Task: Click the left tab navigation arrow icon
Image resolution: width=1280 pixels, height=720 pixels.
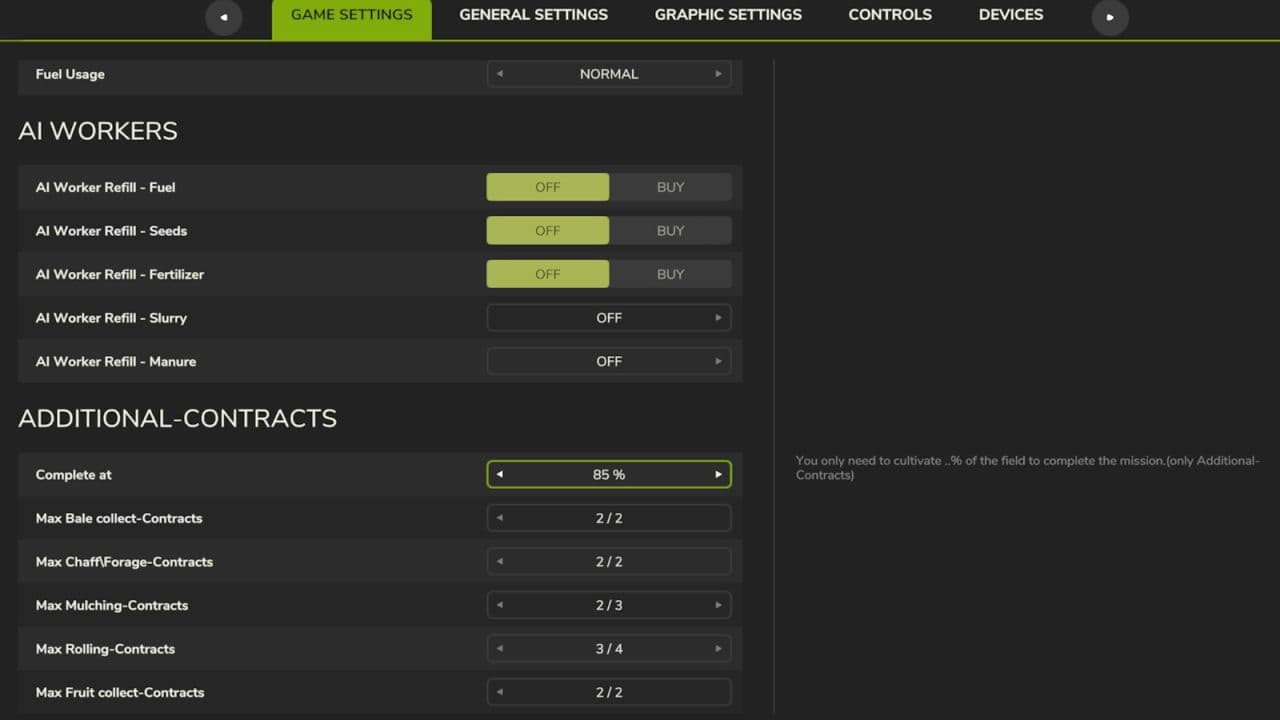Action: tap(224, 18)
